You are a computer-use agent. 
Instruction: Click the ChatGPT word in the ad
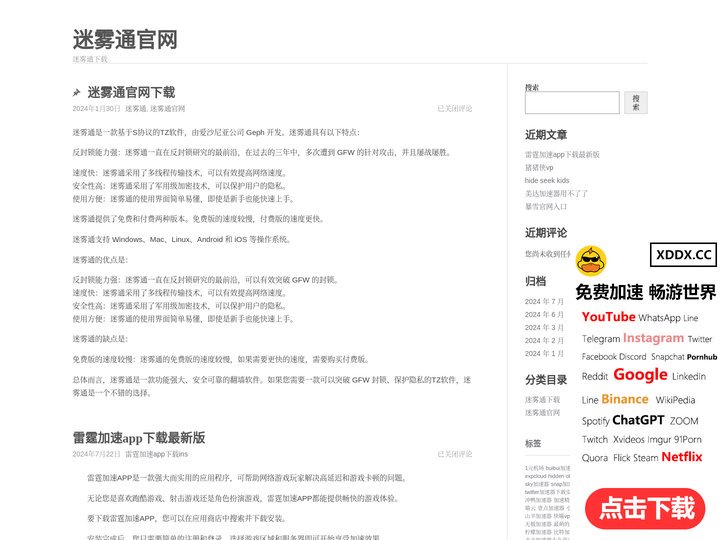pos(638,420)
